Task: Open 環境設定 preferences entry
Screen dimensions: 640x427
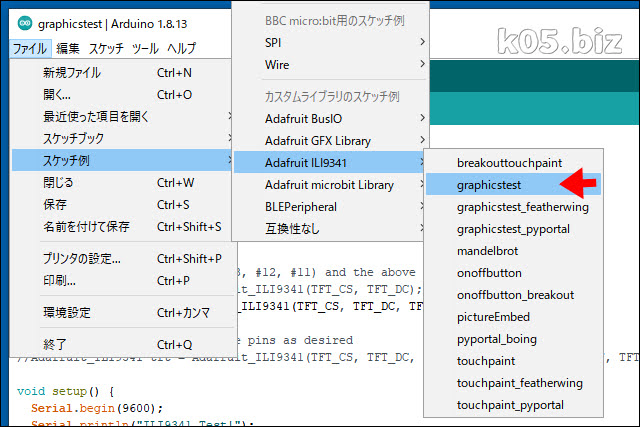Action: pos(122,313)
